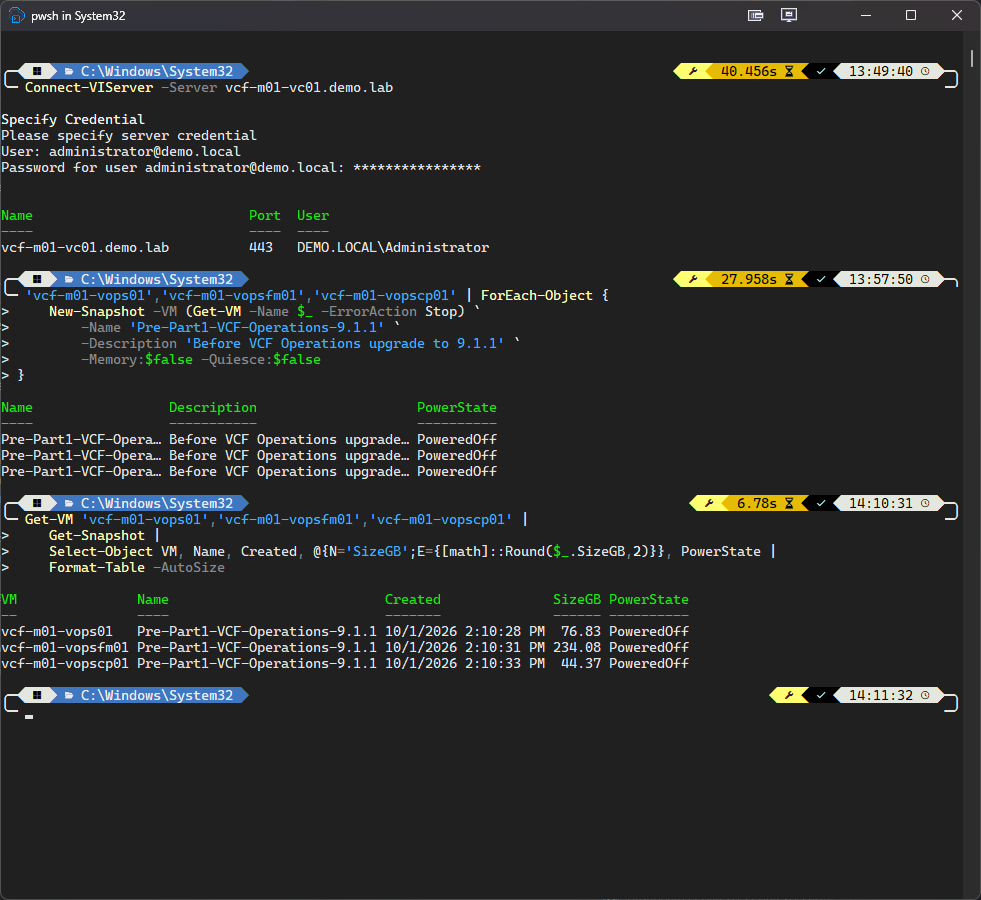Click the Windows logo in first prompt
The image size is (981, 900).
coord(38,71)
